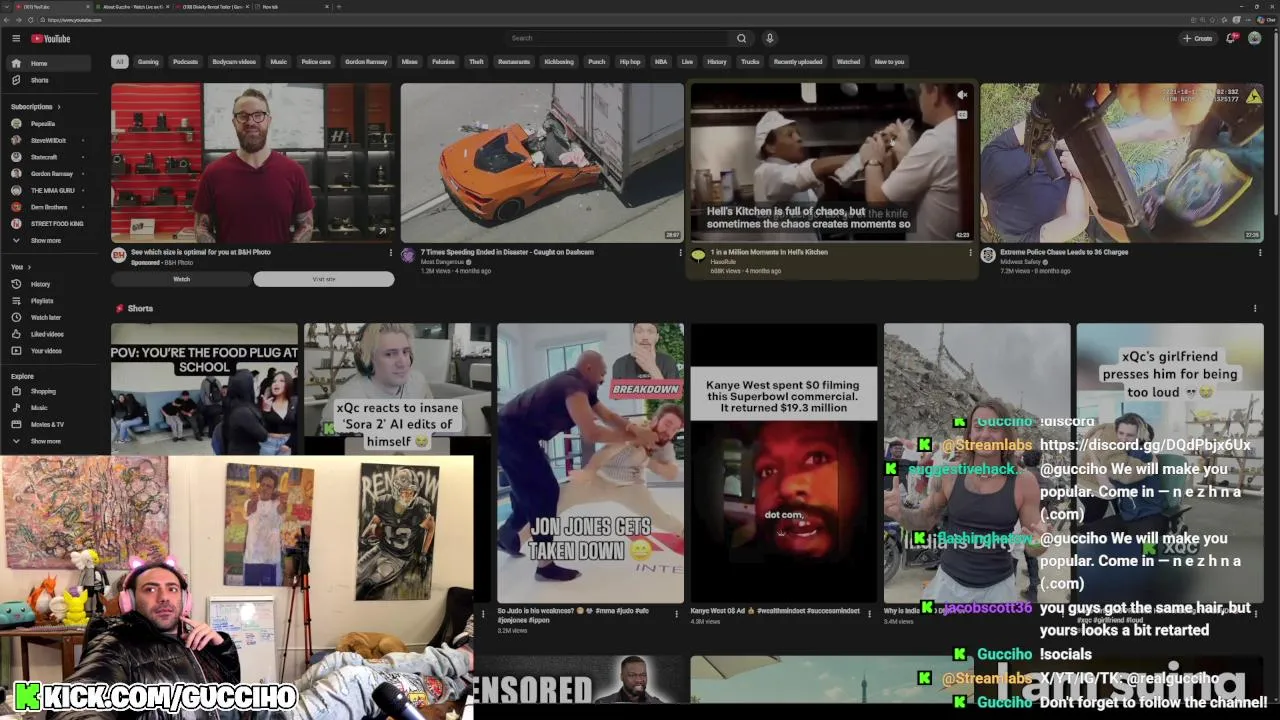Select the Police cars chip
This screenshot has width=1280, height=720.
click(x=316, y=62)
